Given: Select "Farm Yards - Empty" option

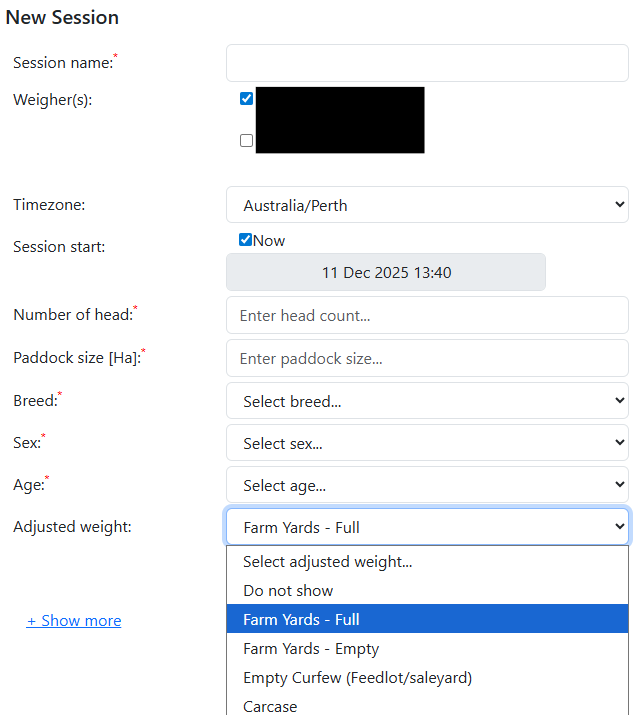Looking at the screenshot, I should tap(311, 649).
